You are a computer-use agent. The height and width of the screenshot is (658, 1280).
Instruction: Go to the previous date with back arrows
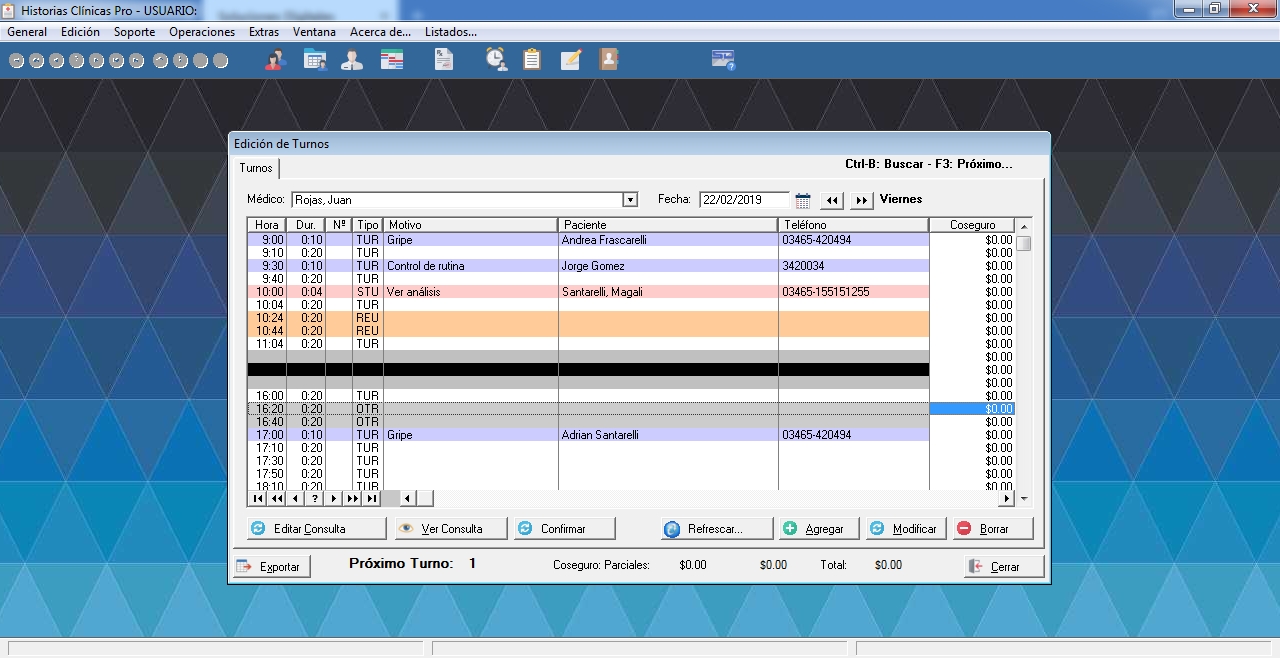click(831, 200)
